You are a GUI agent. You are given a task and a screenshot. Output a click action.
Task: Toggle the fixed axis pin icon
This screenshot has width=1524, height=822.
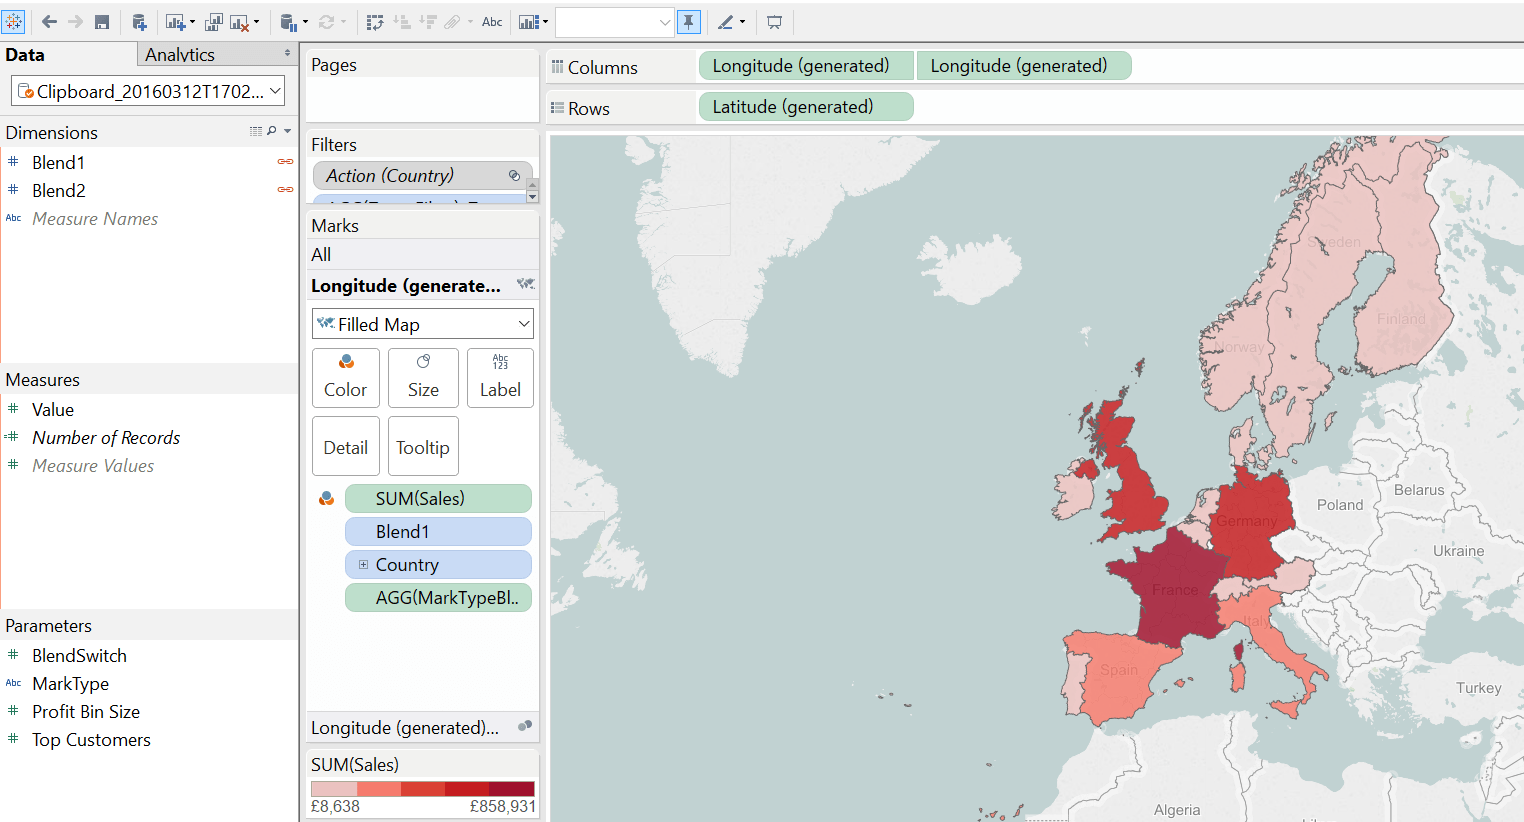[688, 21]
